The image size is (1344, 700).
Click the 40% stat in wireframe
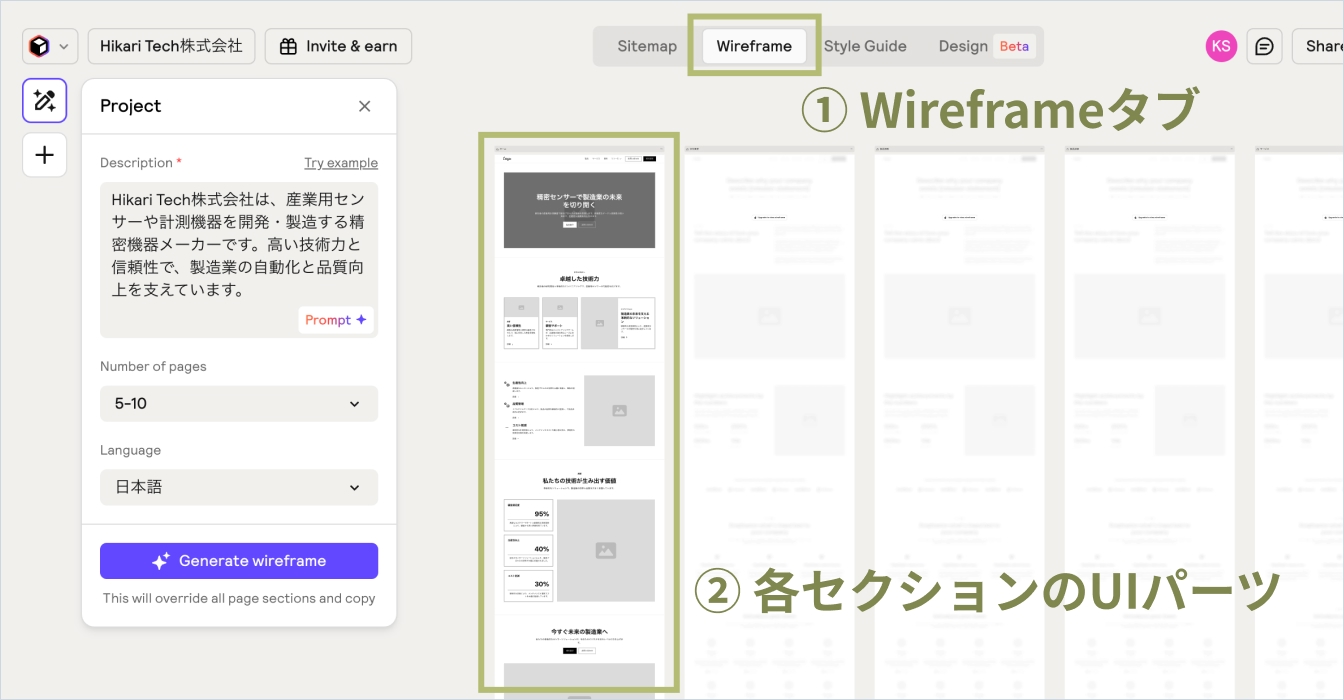541,549
